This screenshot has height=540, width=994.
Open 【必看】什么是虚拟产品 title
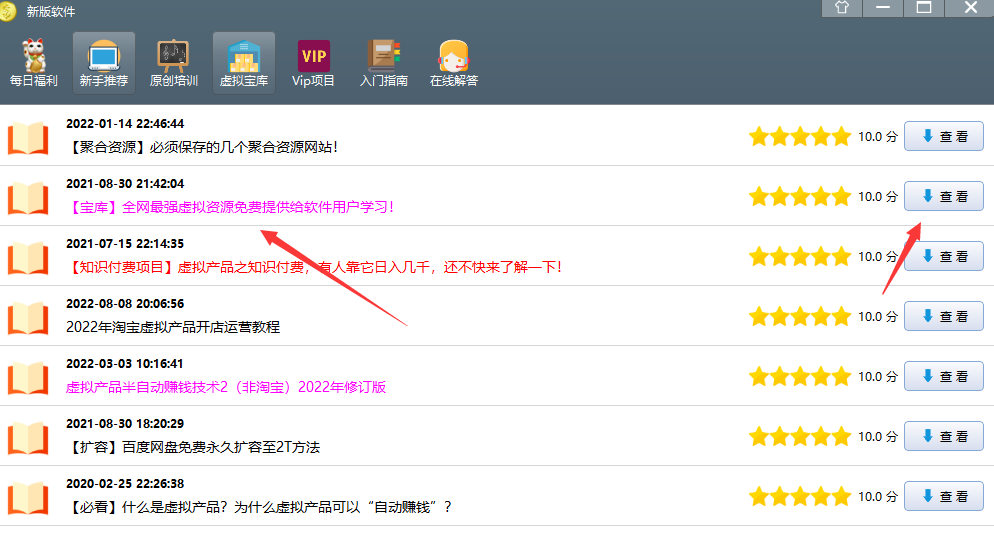tap(259, 507)
